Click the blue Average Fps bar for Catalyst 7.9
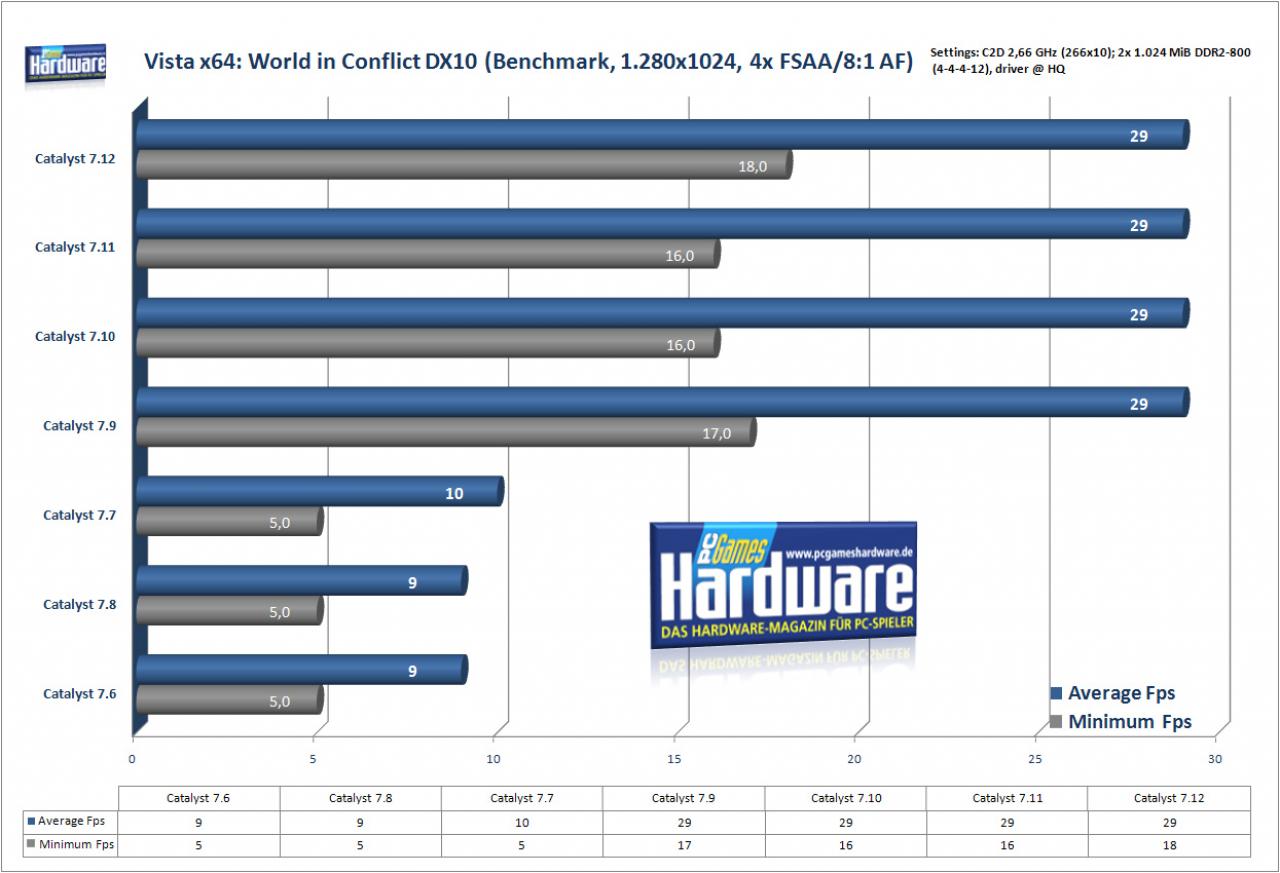This screenshot has height=873, width=1280. click(x=662, y=403)
